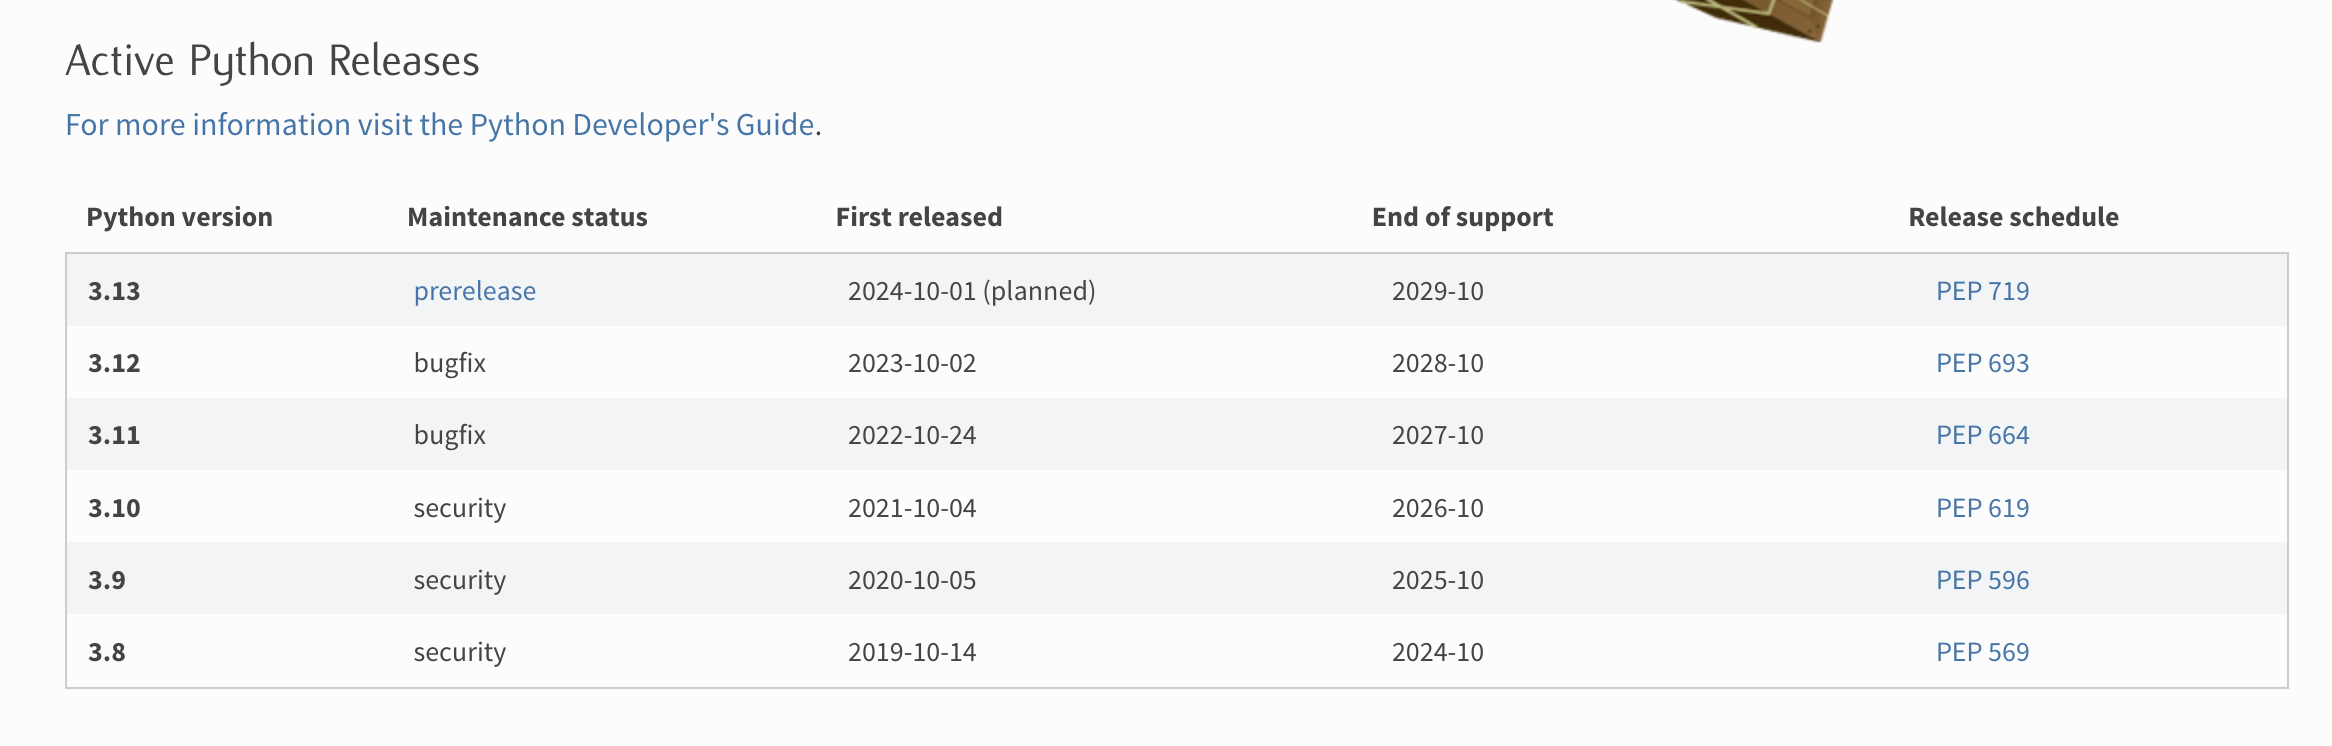Select the 3.13 version cell

pos(114,291)
